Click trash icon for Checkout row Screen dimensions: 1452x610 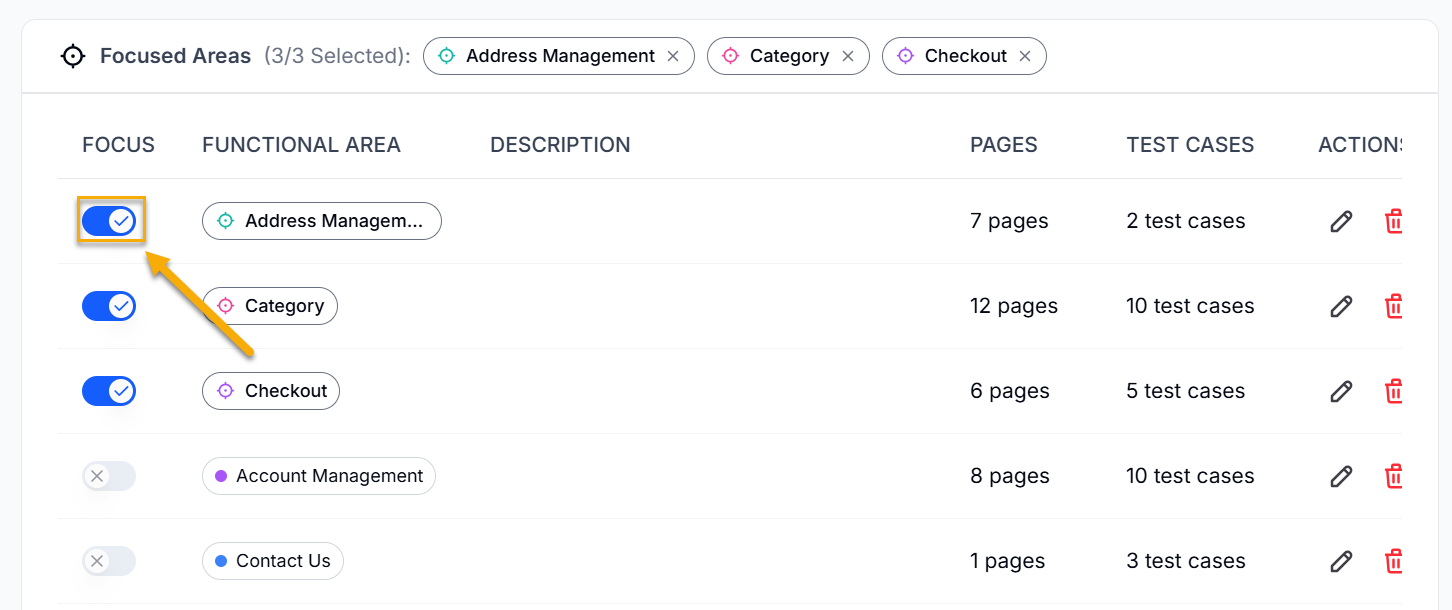click(x=1393, y=391)
